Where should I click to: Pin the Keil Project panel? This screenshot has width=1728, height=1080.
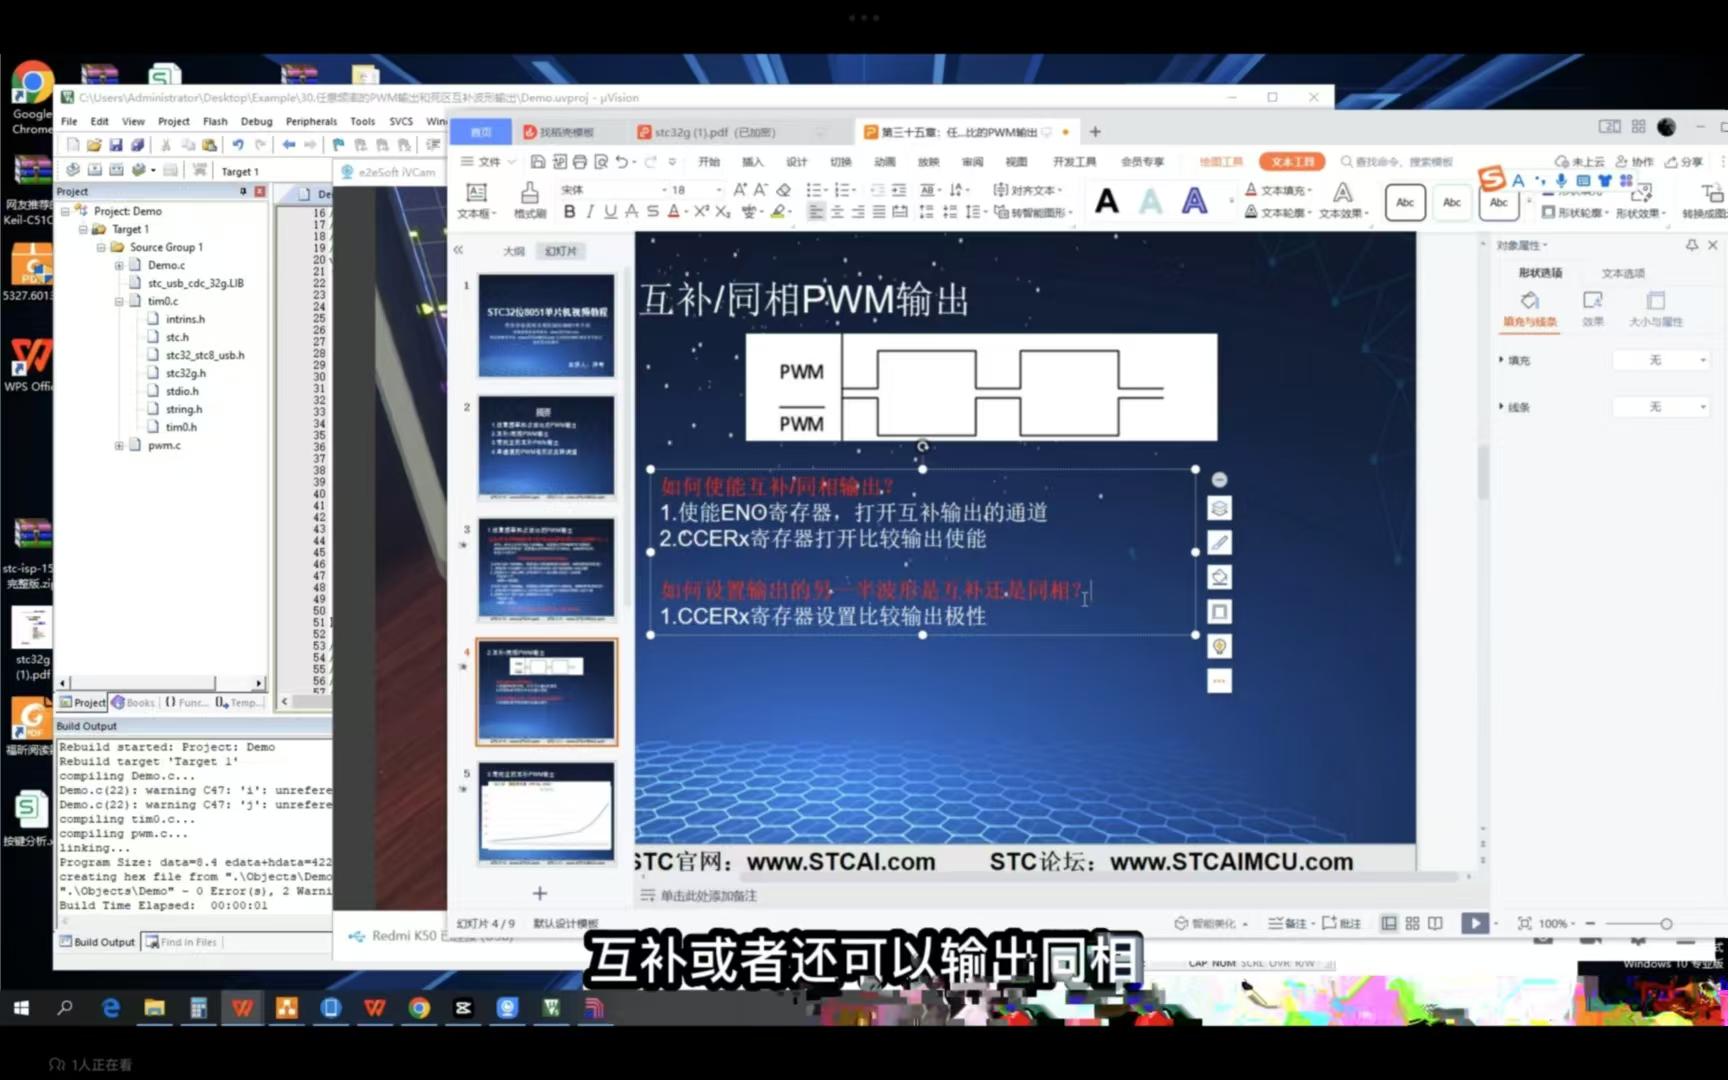click(243, 191)
